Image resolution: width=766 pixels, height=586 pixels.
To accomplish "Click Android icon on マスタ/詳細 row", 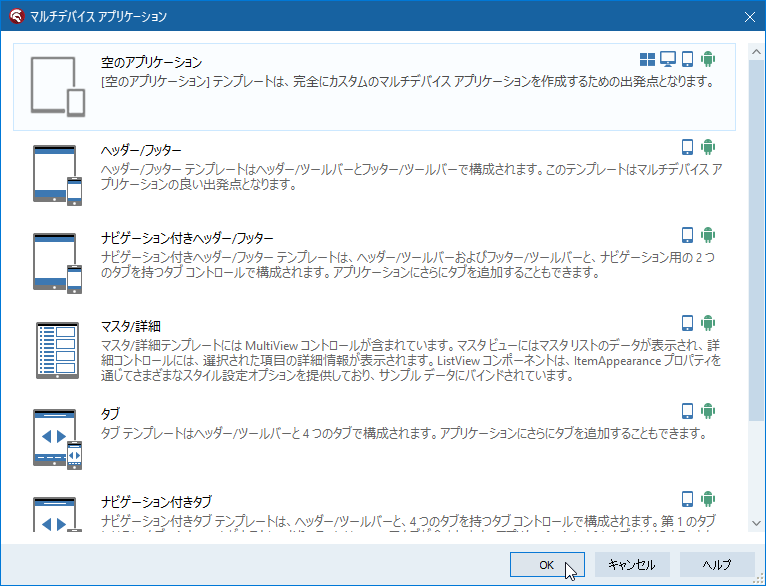I will click(708, 323).
